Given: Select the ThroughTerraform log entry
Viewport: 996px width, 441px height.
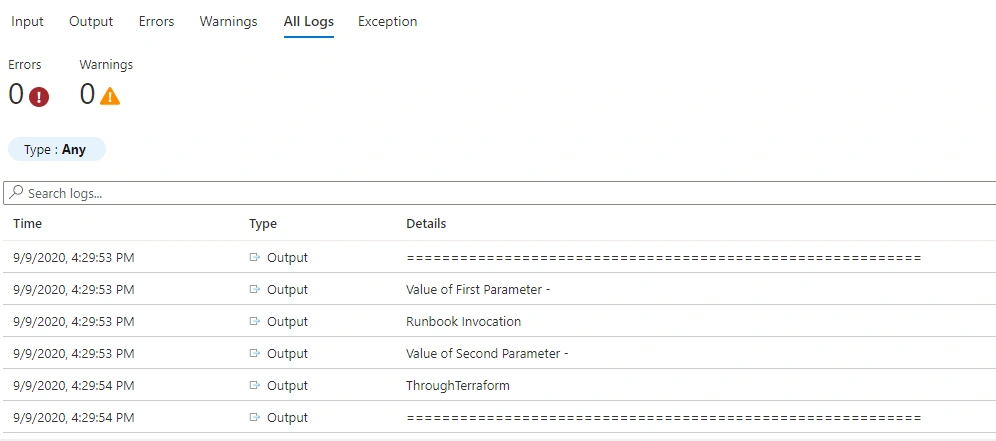Looking at the screenshot, I should [x=498, y=385].
